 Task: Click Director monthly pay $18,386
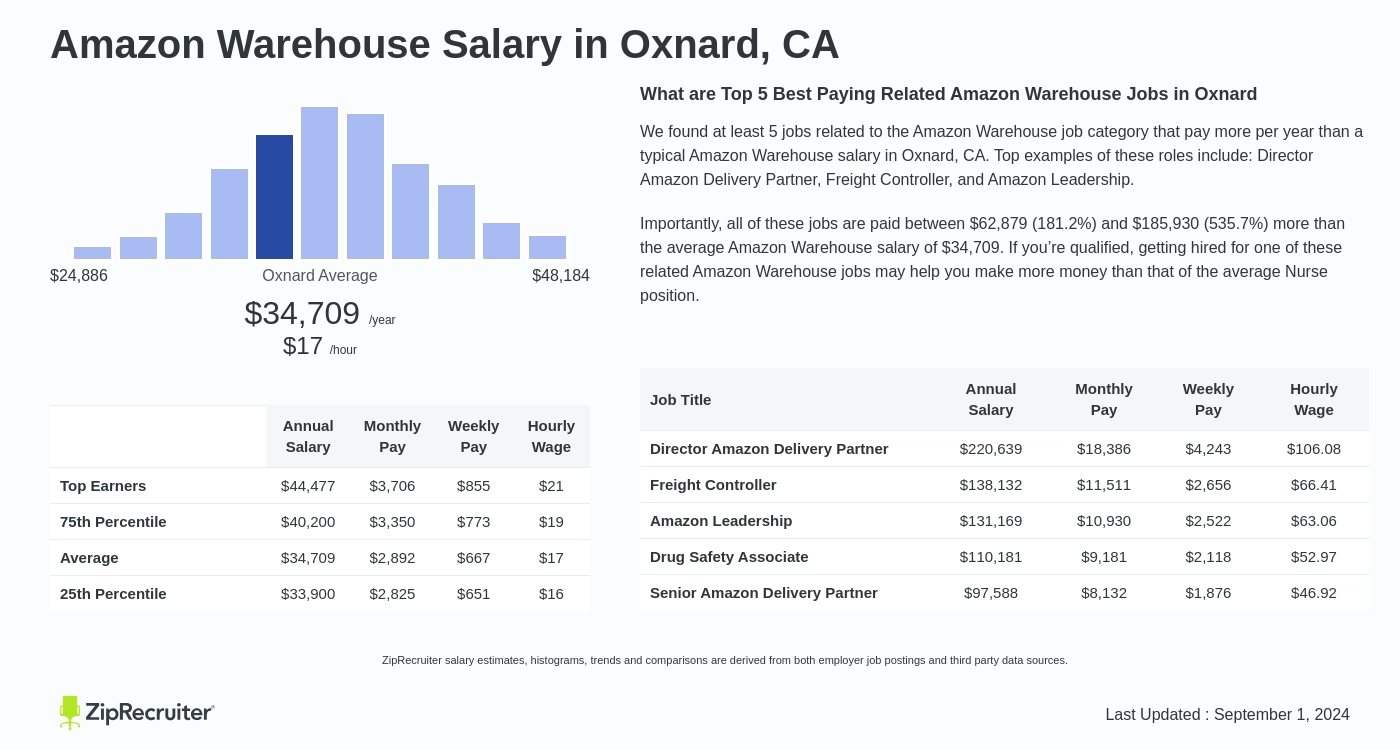point(1104,449)
